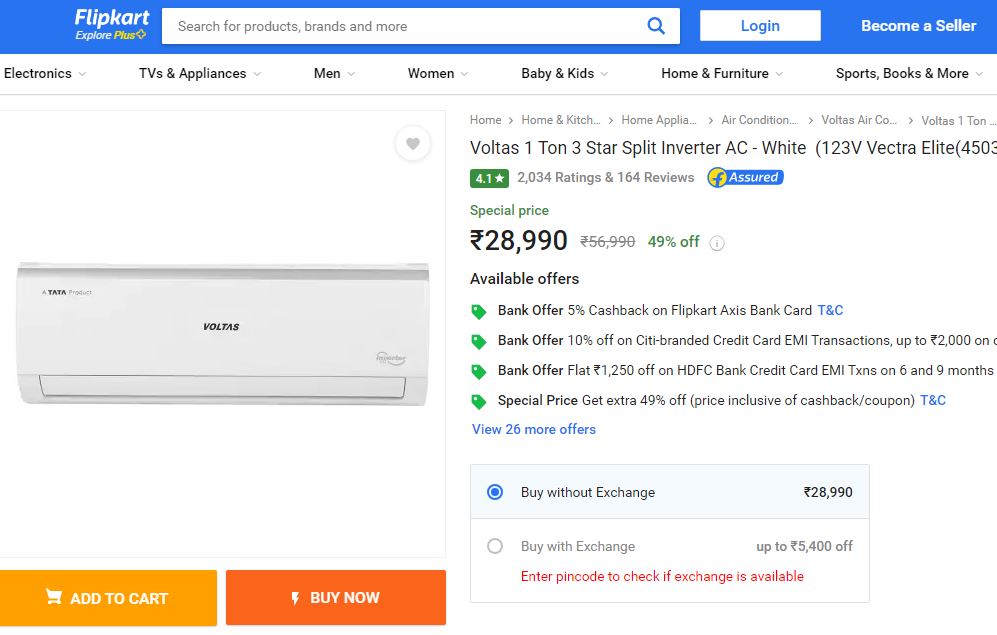Toggle the wishlist heart on product image
This screenshot has height=635, width=997.
pyautogui.click(x=413, y=143)
